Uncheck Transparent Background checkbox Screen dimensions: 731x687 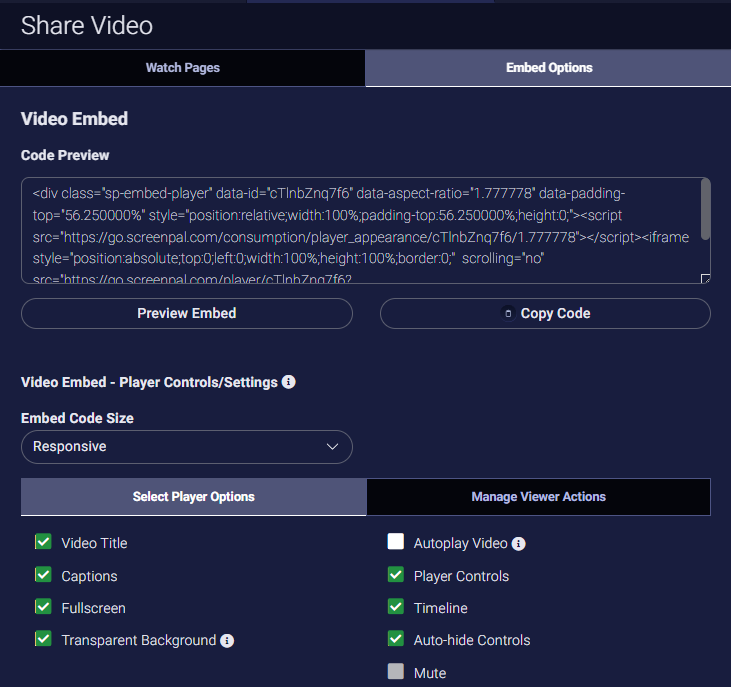tap(43, 639)
